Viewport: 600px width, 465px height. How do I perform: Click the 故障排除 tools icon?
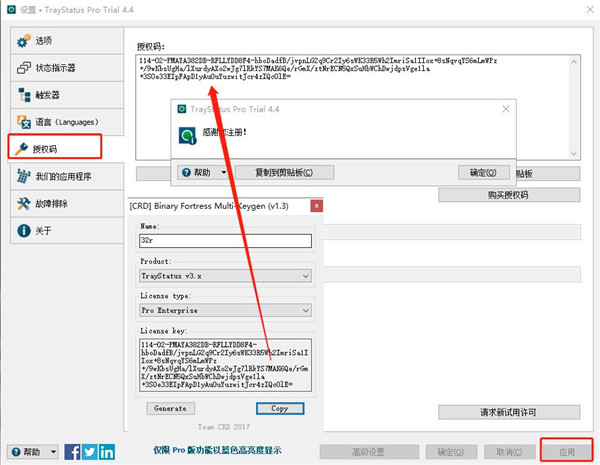point(23,203)
